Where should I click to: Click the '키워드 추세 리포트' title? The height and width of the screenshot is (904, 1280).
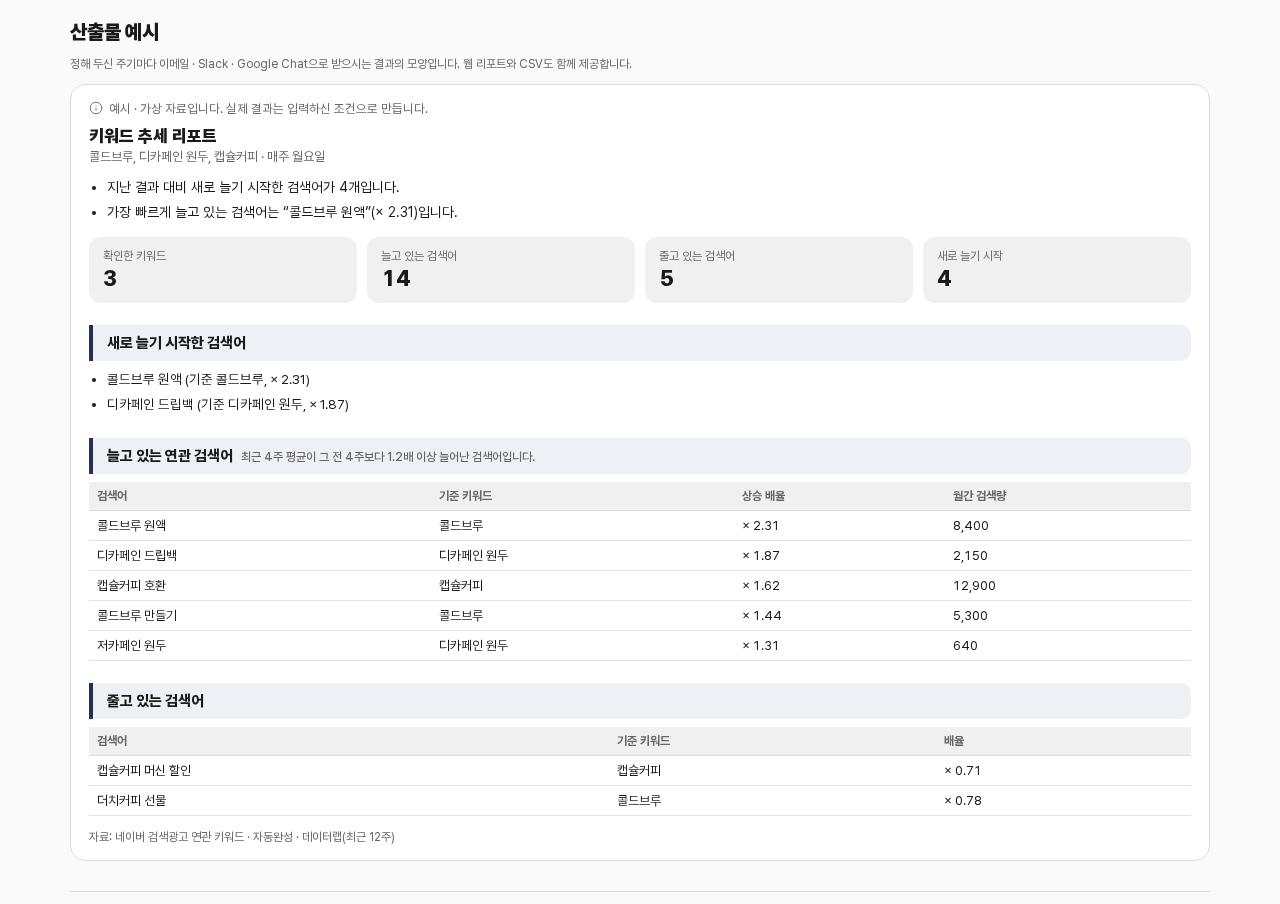152,135
